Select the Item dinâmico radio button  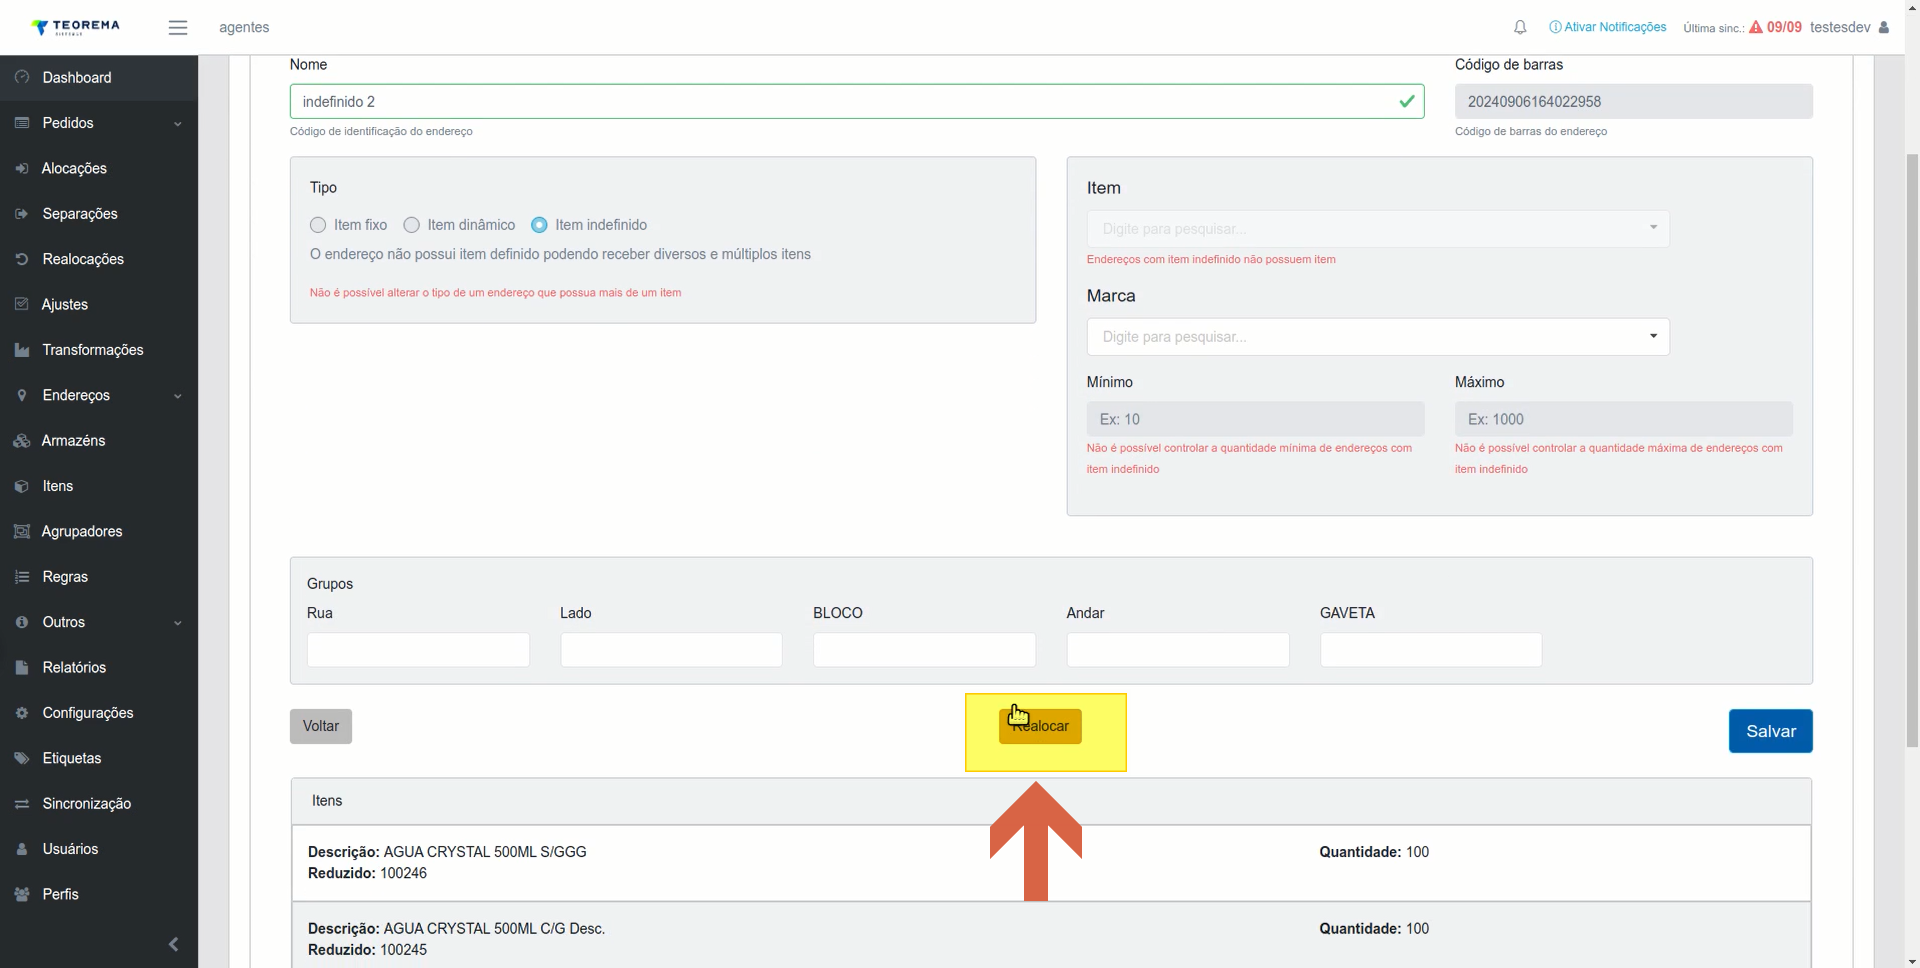411,225
